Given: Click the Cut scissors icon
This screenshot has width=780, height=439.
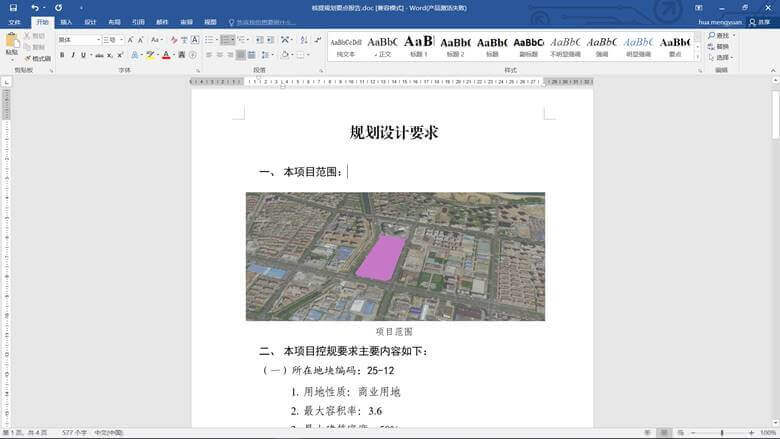Looking at the screenshot, I should [x=27, y=36].
